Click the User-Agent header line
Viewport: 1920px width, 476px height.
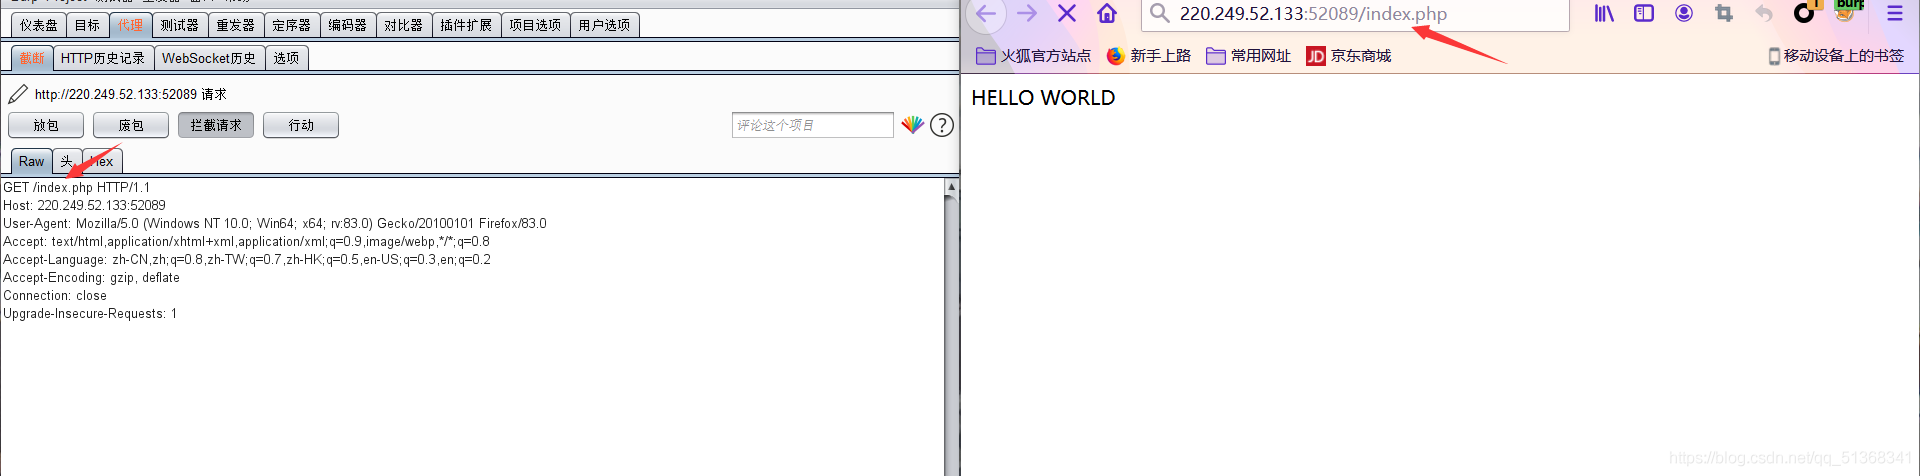(x=275, y=223)
